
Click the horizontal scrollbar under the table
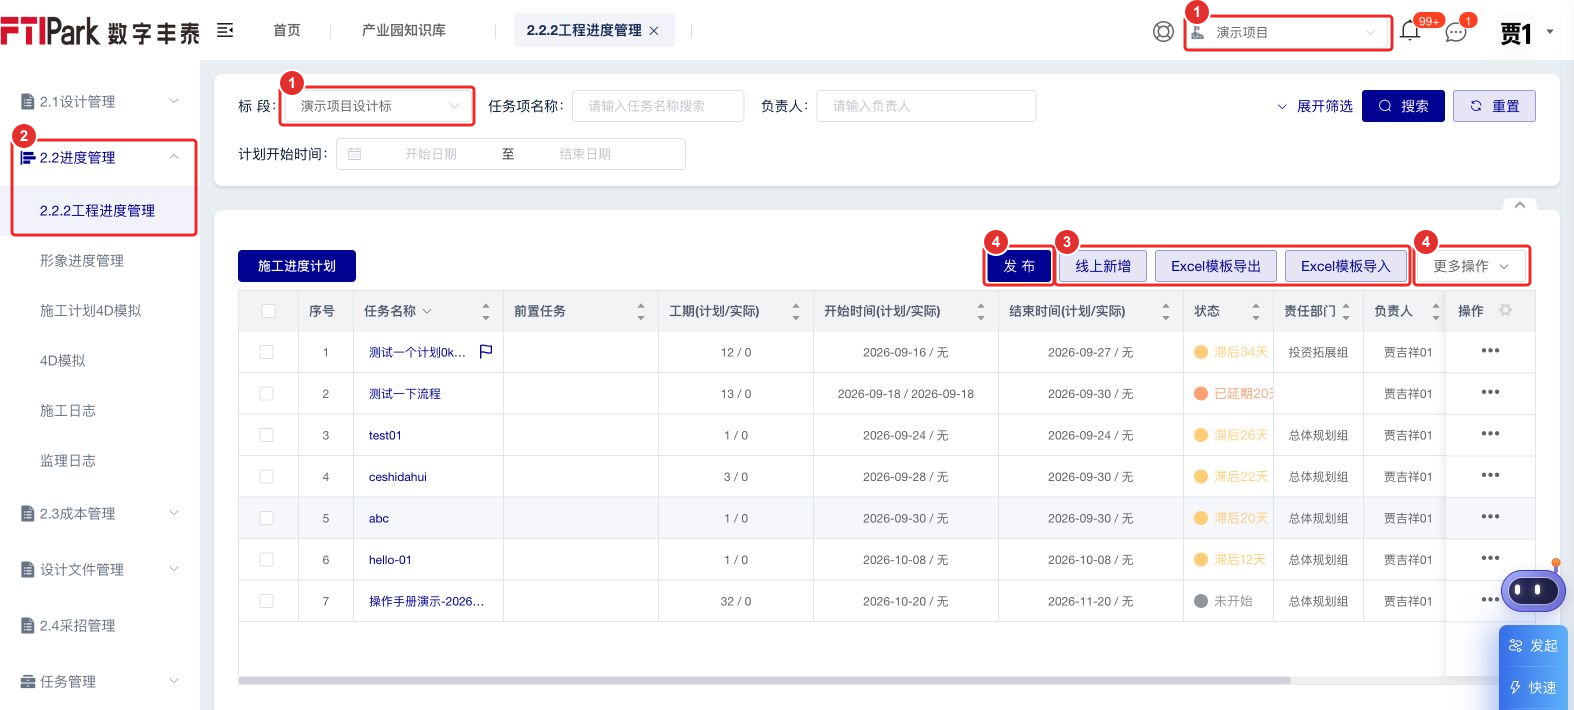click(x=764, y=680)
